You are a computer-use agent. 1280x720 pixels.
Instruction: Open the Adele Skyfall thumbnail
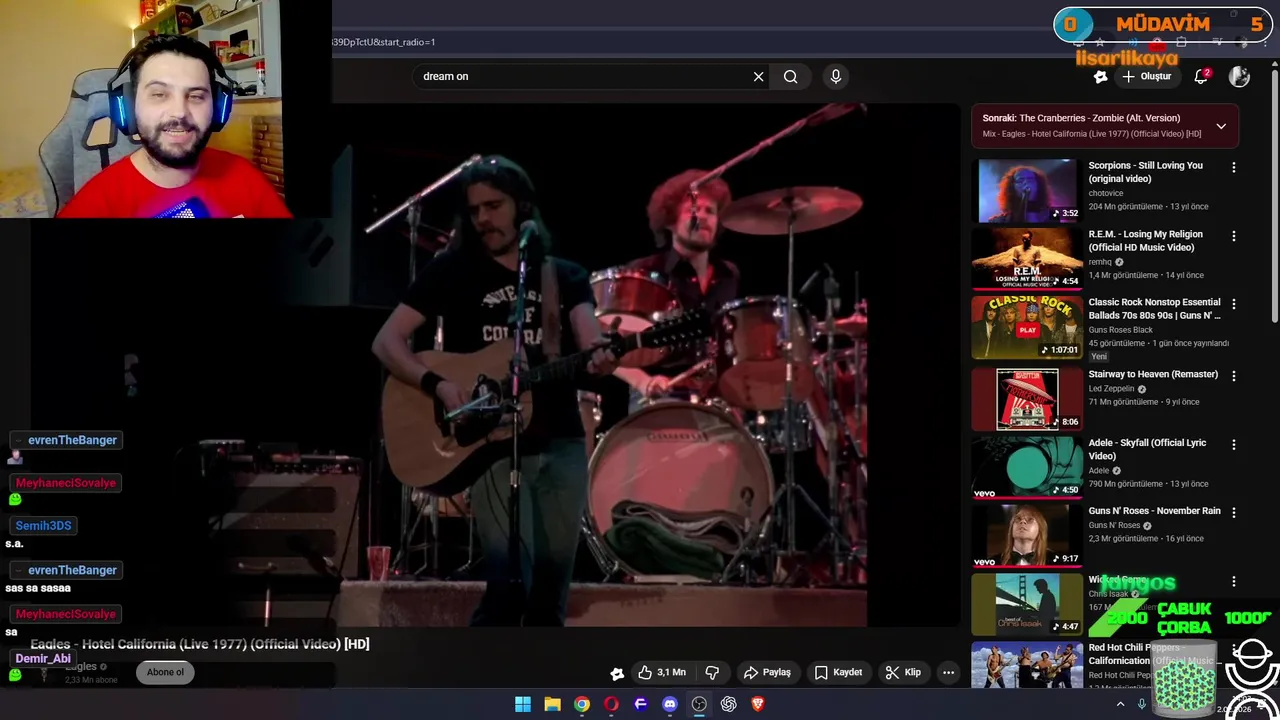(x=1027, y=467)
